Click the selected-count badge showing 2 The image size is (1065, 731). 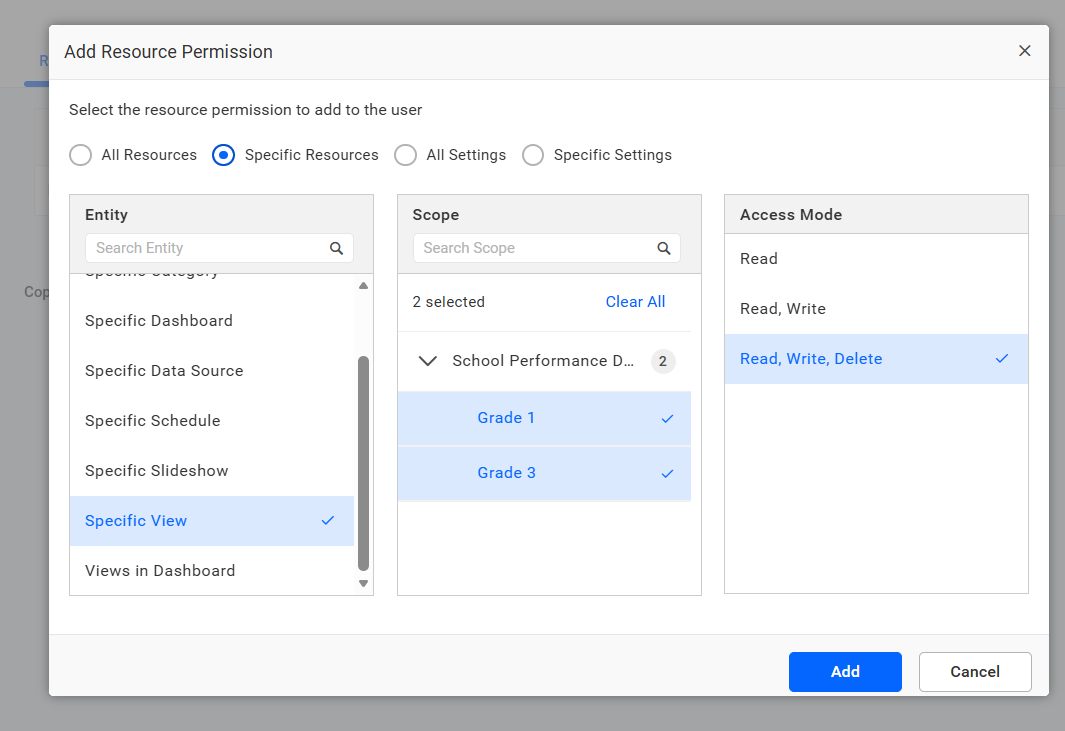point(663,361)
